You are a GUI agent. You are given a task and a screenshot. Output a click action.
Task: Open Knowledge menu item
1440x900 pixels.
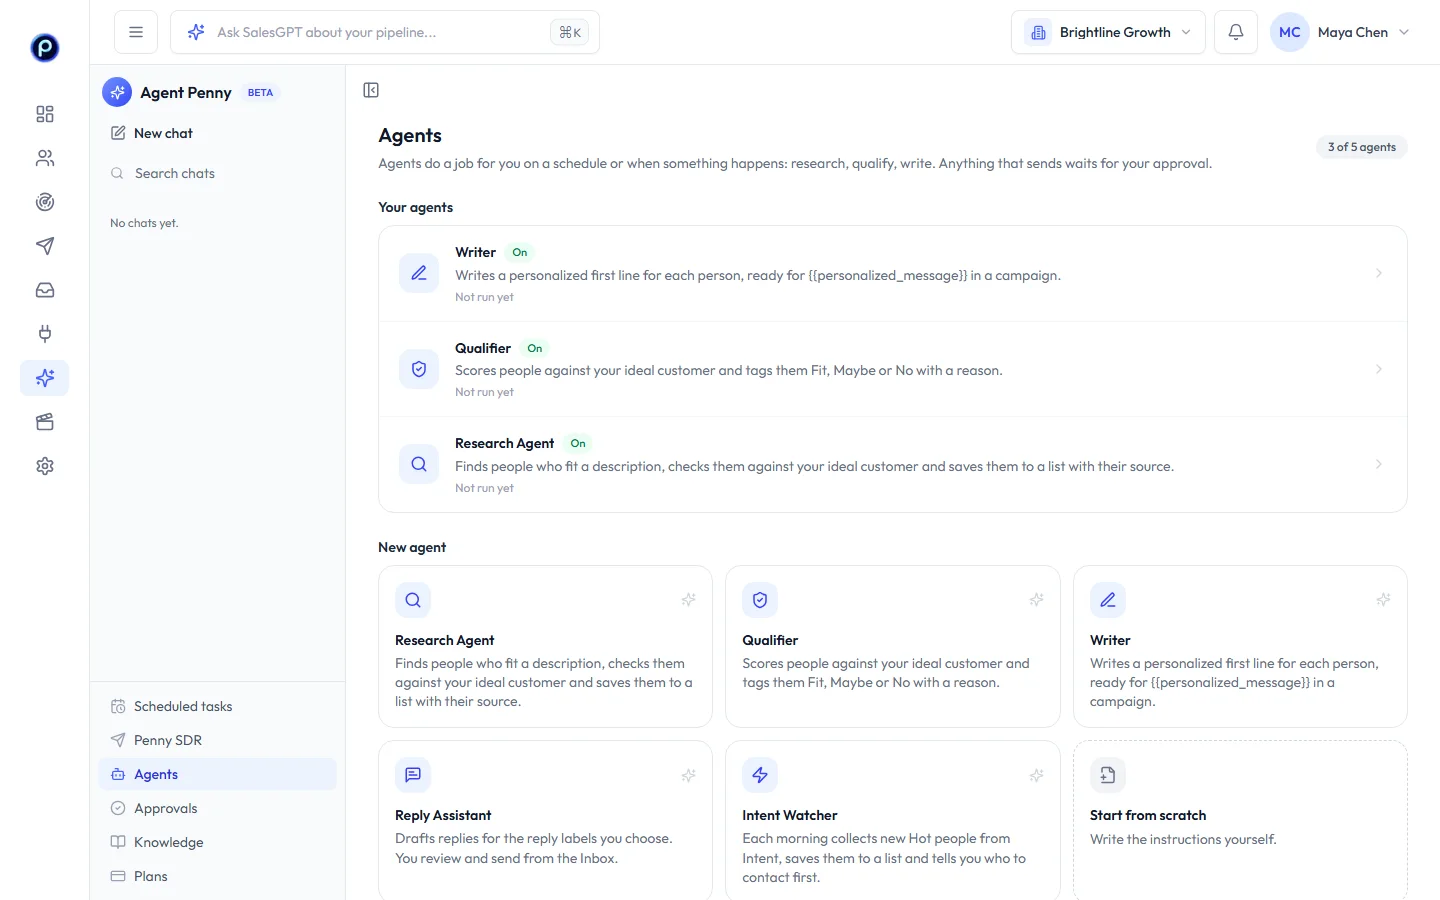click(x=217, y=842)
